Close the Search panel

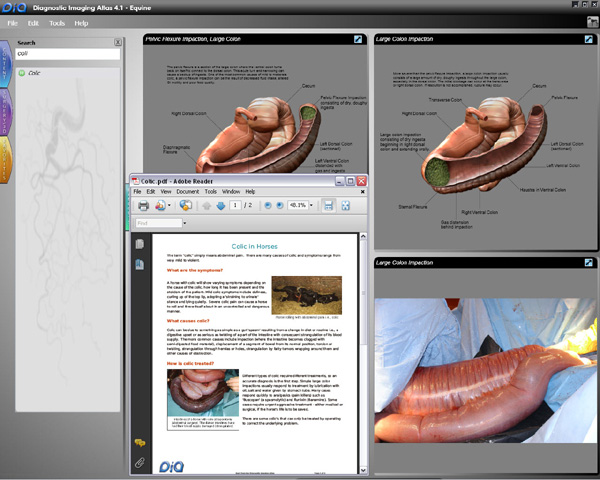(x=118, y=42)
